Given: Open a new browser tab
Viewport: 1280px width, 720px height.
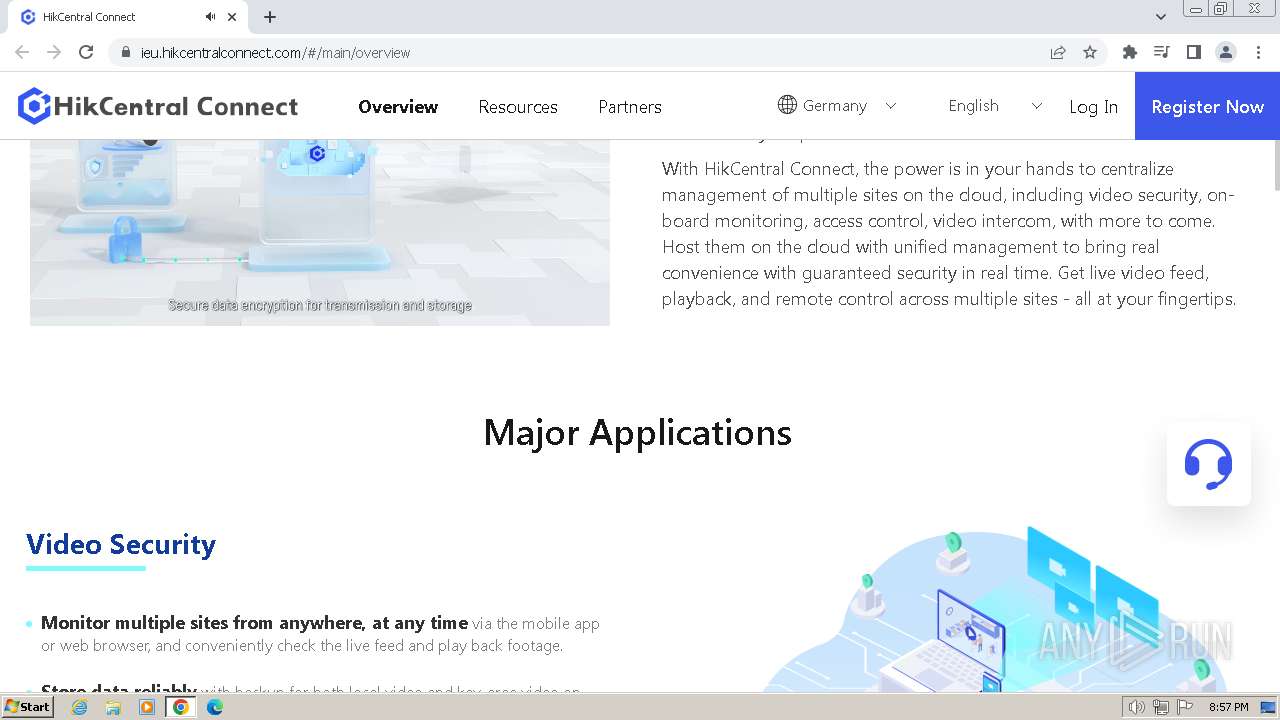Looking at the screenshot, I should pyautogui.click(x=270, y=17).
